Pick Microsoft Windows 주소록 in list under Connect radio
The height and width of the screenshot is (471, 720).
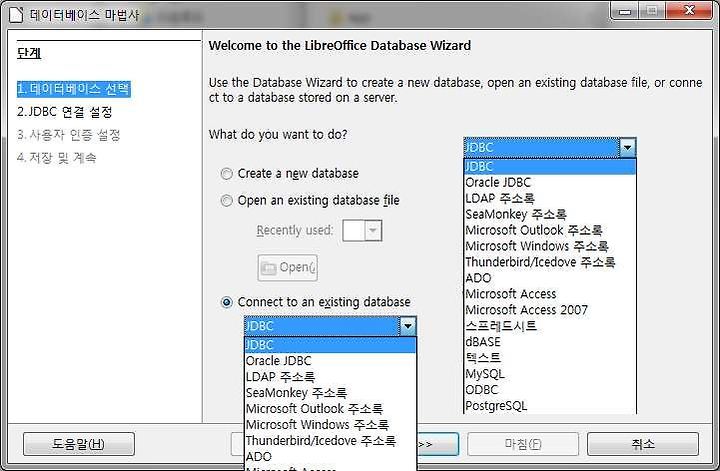tap(330, 425)
